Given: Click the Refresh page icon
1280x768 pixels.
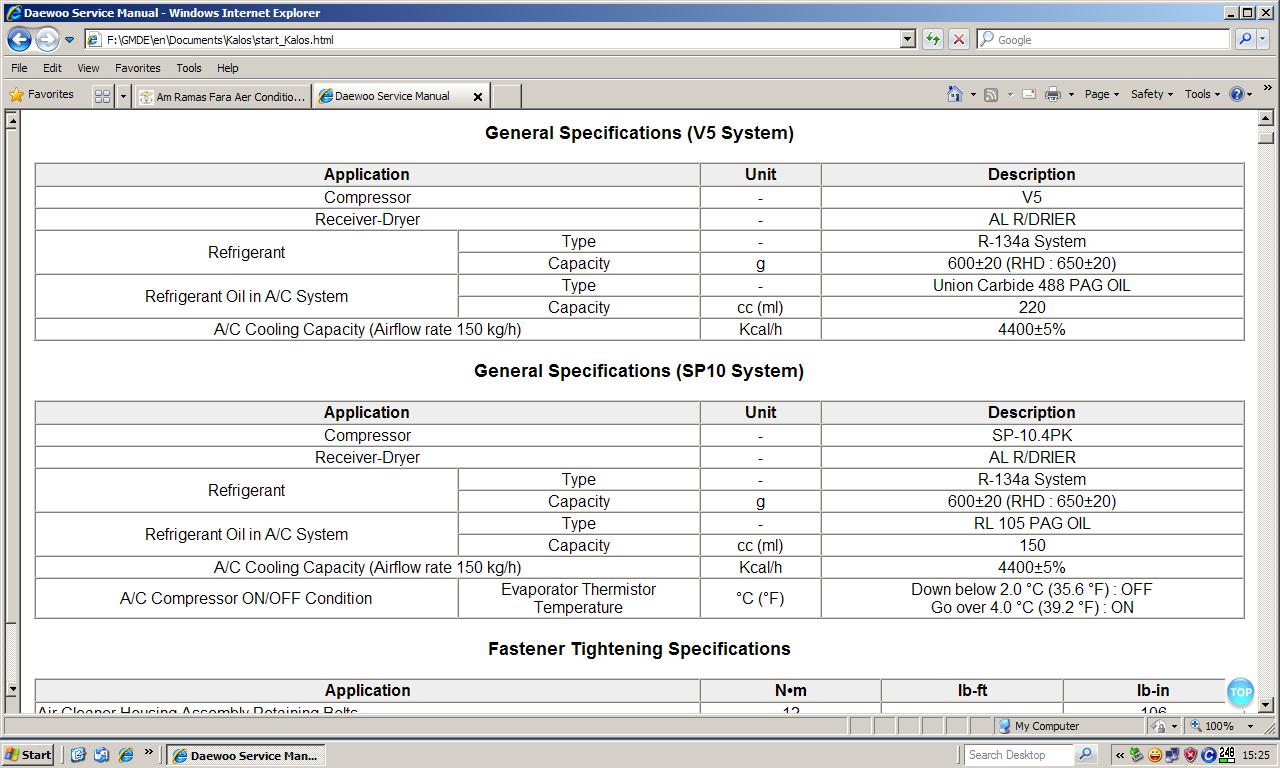Looking at the screenshot, I should [932, 40].
